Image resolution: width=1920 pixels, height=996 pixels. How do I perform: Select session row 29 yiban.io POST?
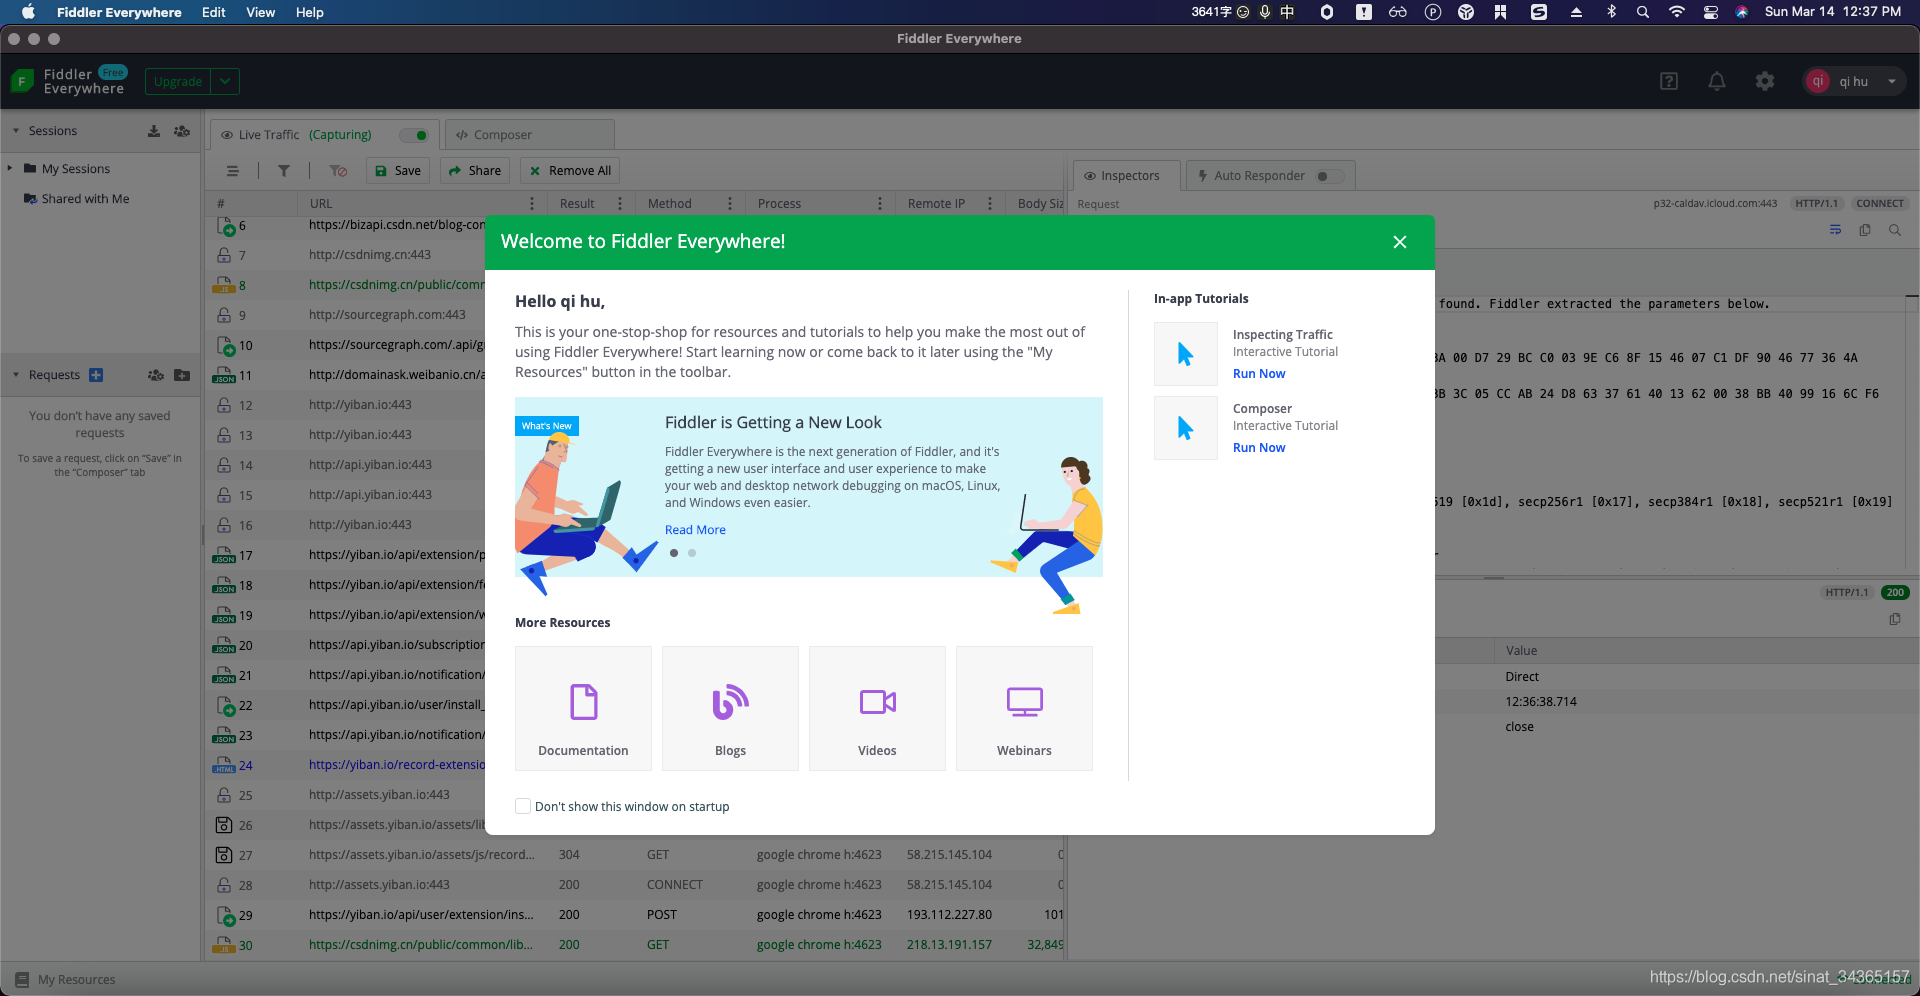click(636, 915)
